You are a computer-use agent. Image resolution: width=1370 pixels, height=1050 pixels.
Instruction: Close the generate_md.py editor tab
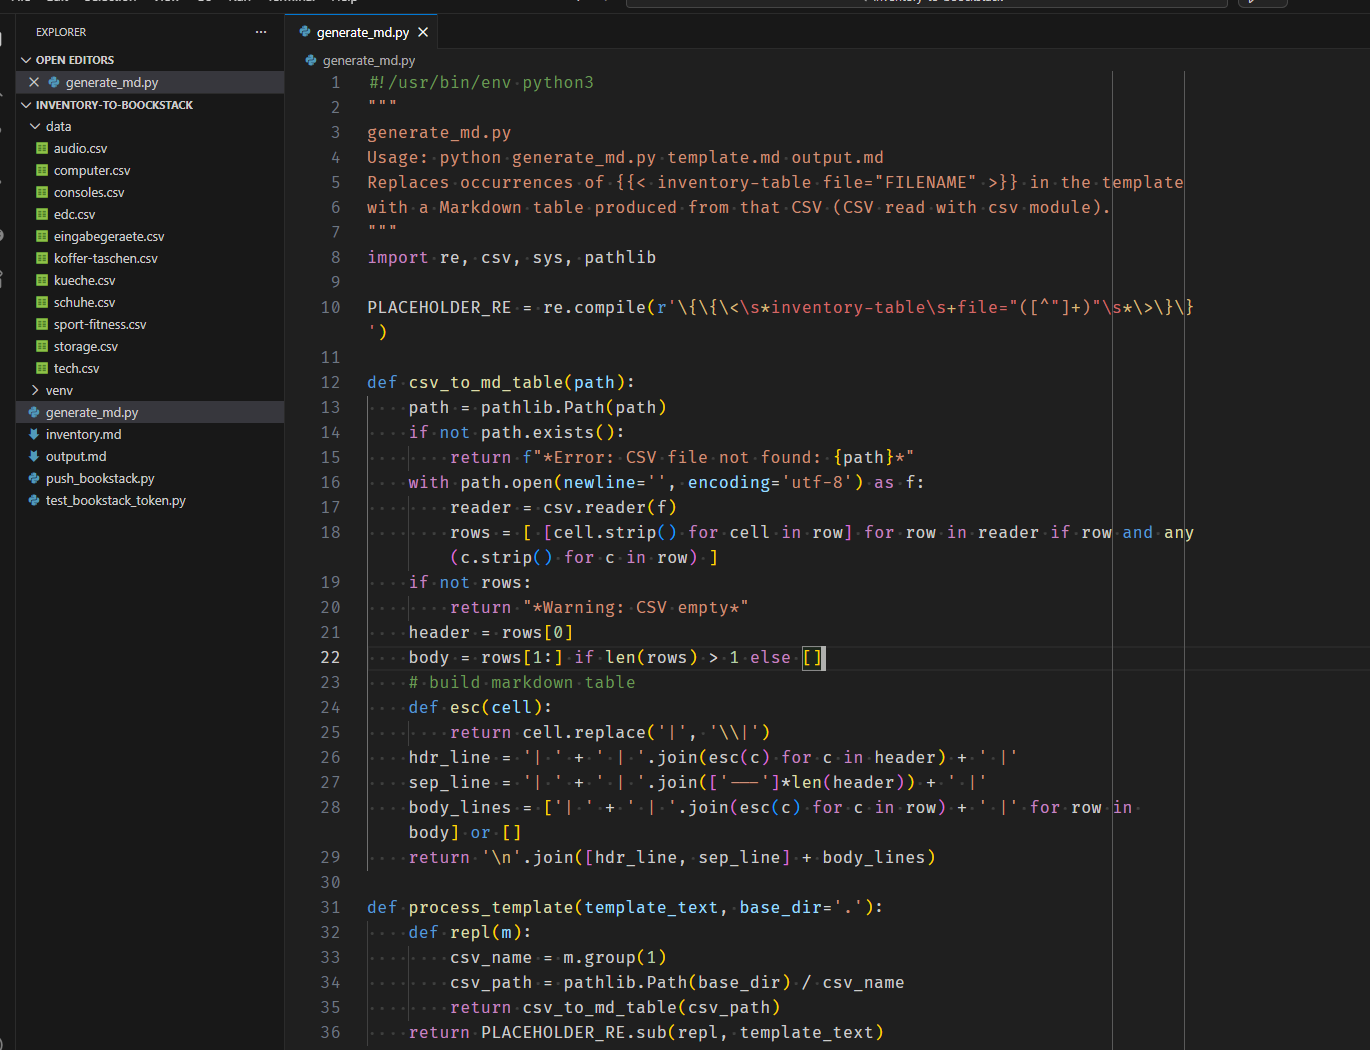click(423, 32)
